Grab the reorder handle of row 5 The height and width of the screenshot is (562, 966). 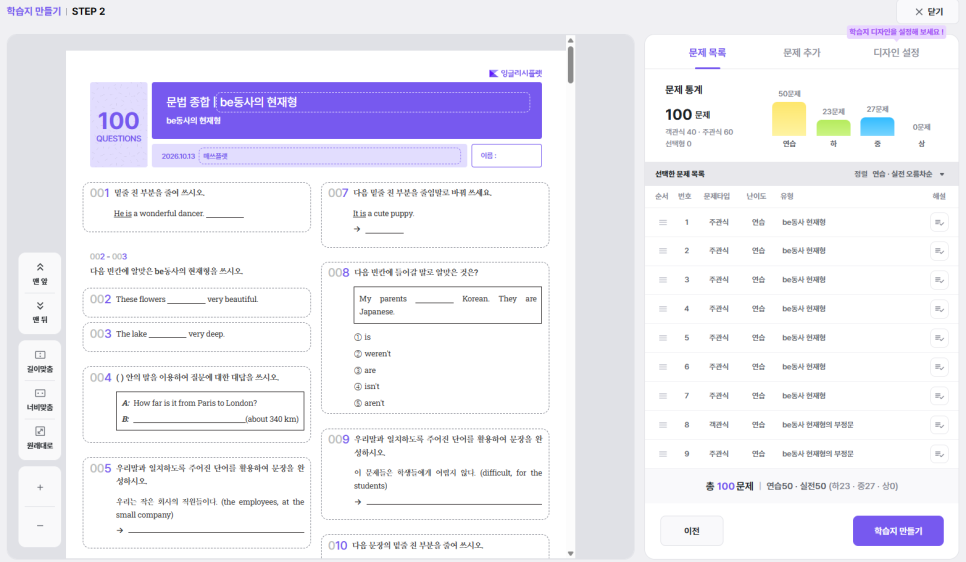point(663,338)
